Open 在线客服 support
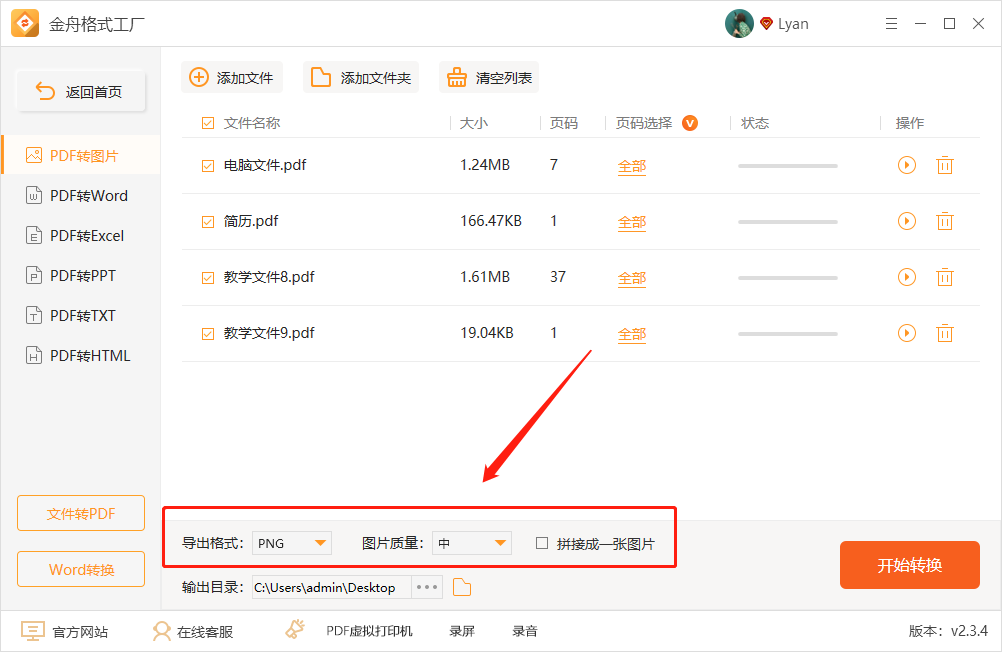 (x=192, y=632)
